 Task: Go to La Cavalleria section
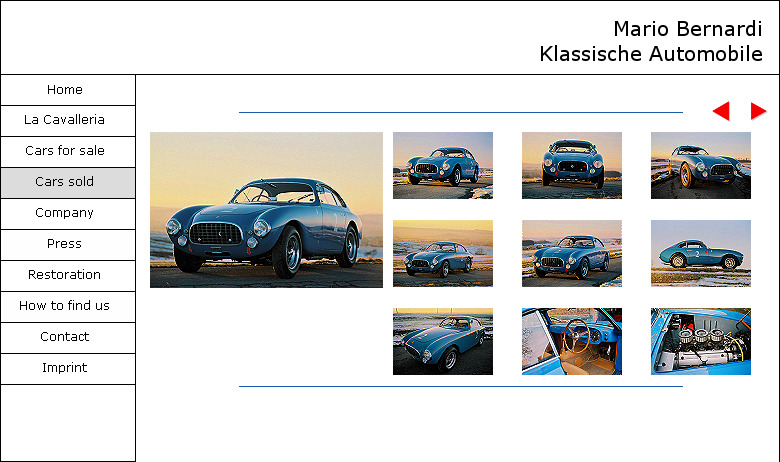65,120
